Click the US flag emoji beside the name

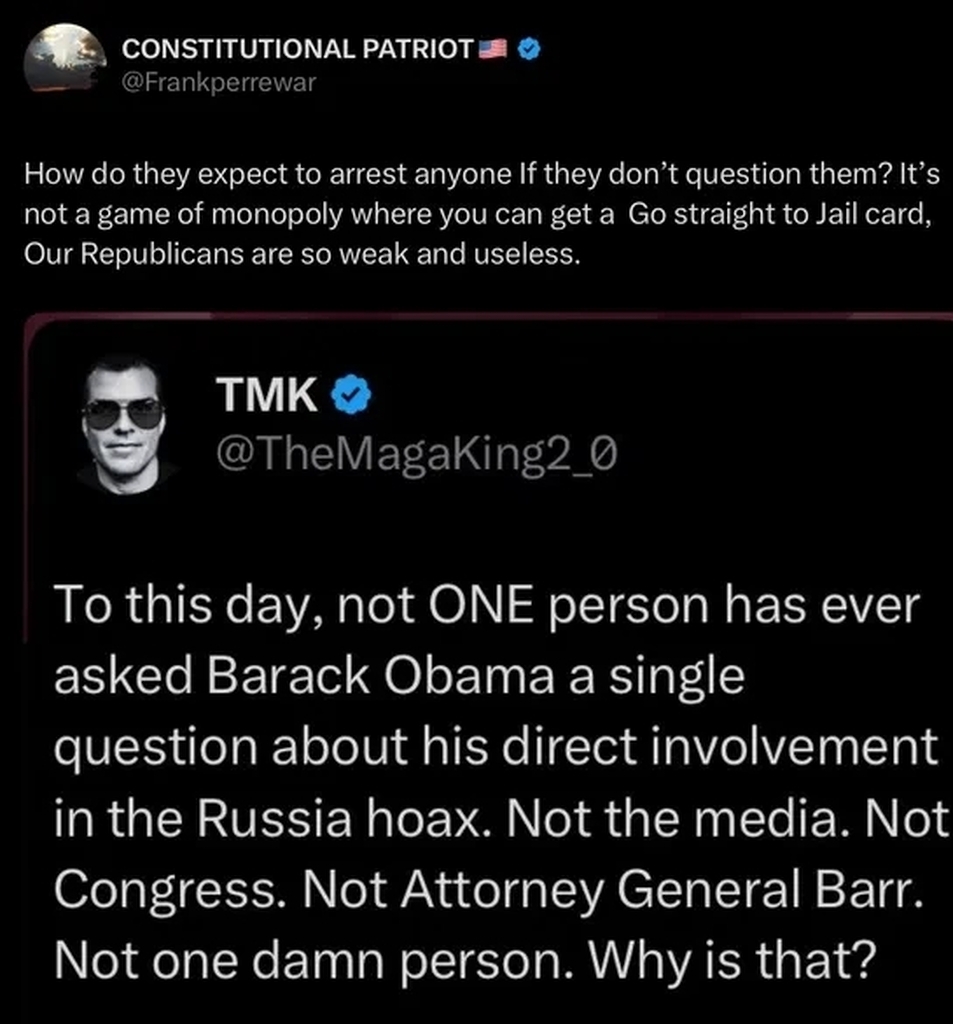(495, 50)
